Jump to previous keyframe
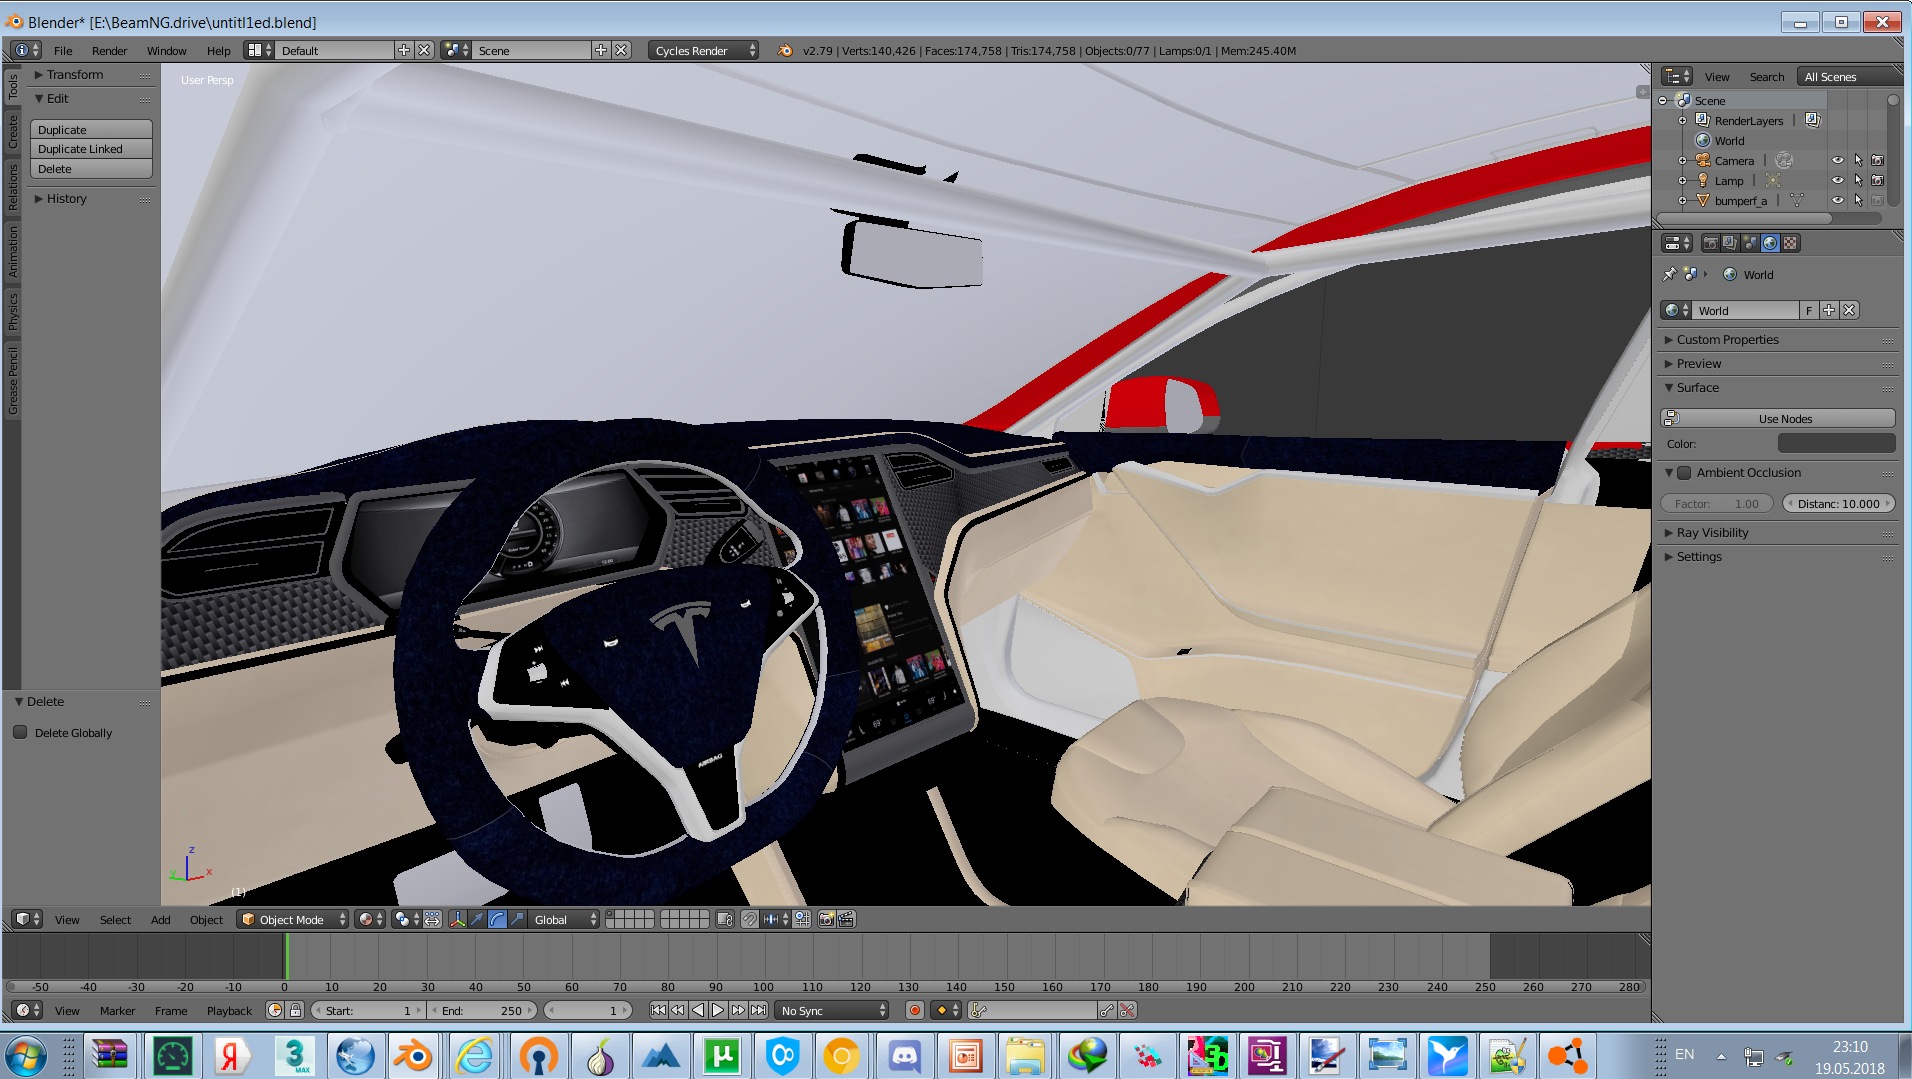This screenshot has height=1079, width=1912. click(x=678, y=1010)
